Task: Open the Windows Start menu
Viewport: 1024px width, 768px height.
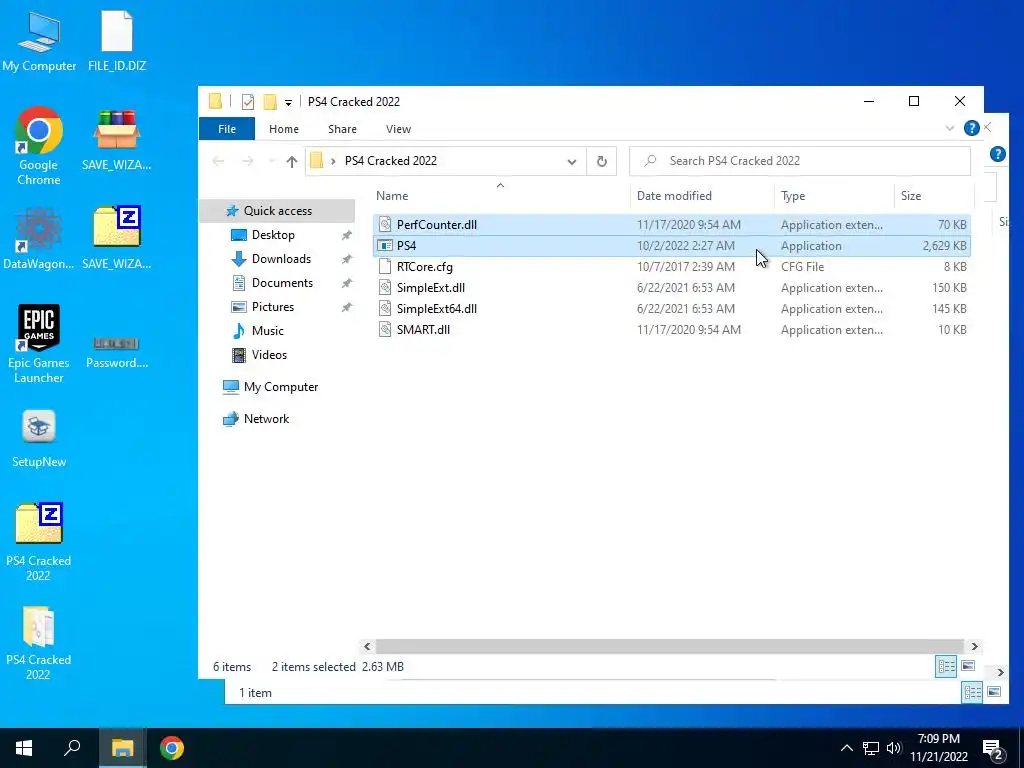Action: [24, 748]
